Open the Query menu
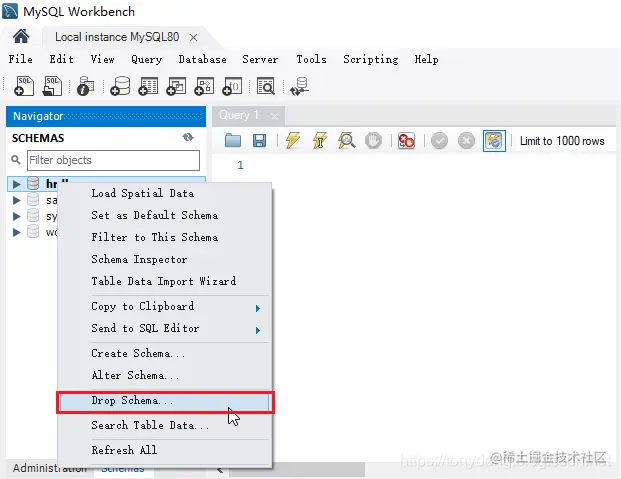621x479 pixels. tap(147, 59)
